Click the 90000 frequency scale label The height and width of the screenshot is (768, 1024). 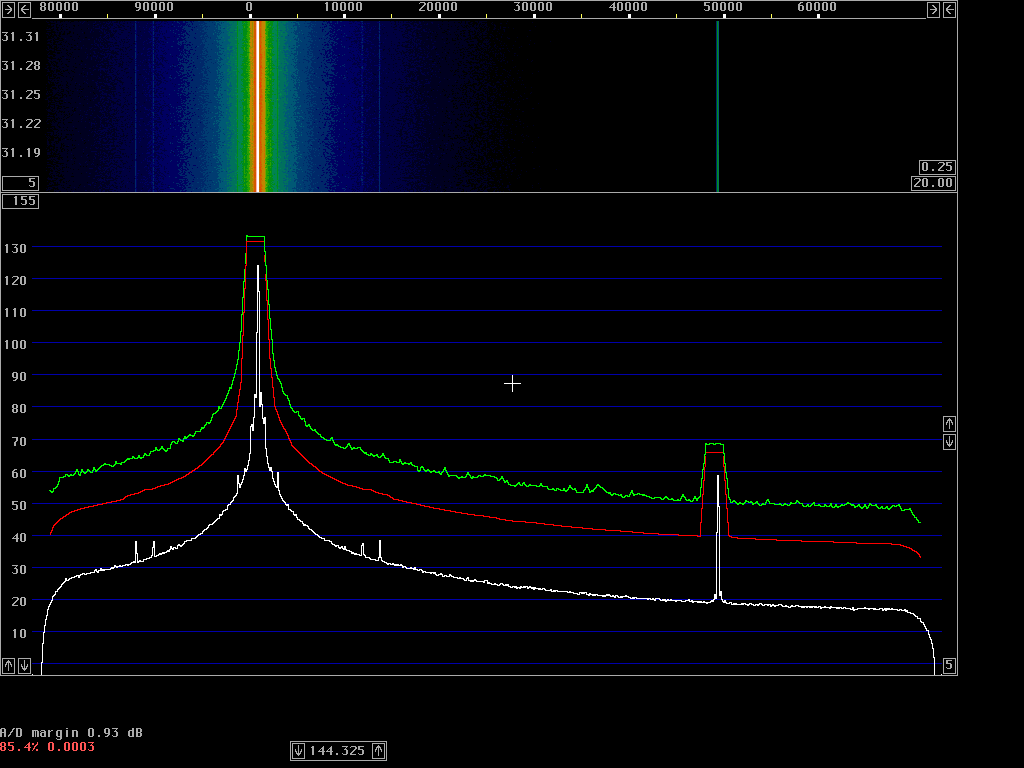coord(154,7)
